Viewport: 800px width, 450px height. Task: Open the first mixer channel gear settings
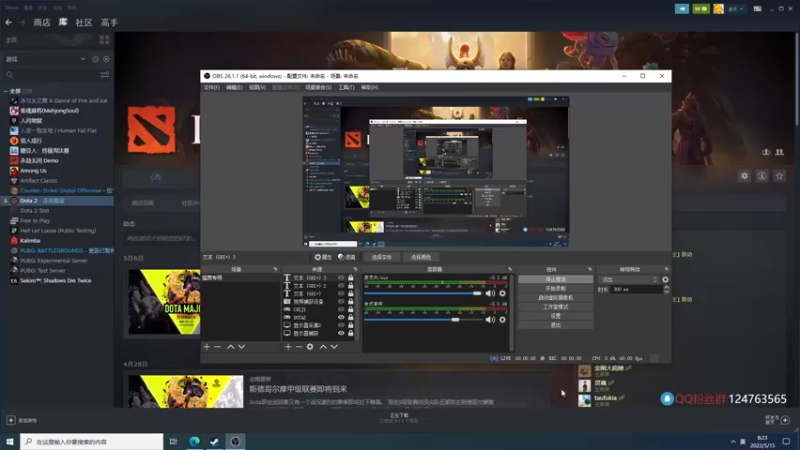coord(503,293)
